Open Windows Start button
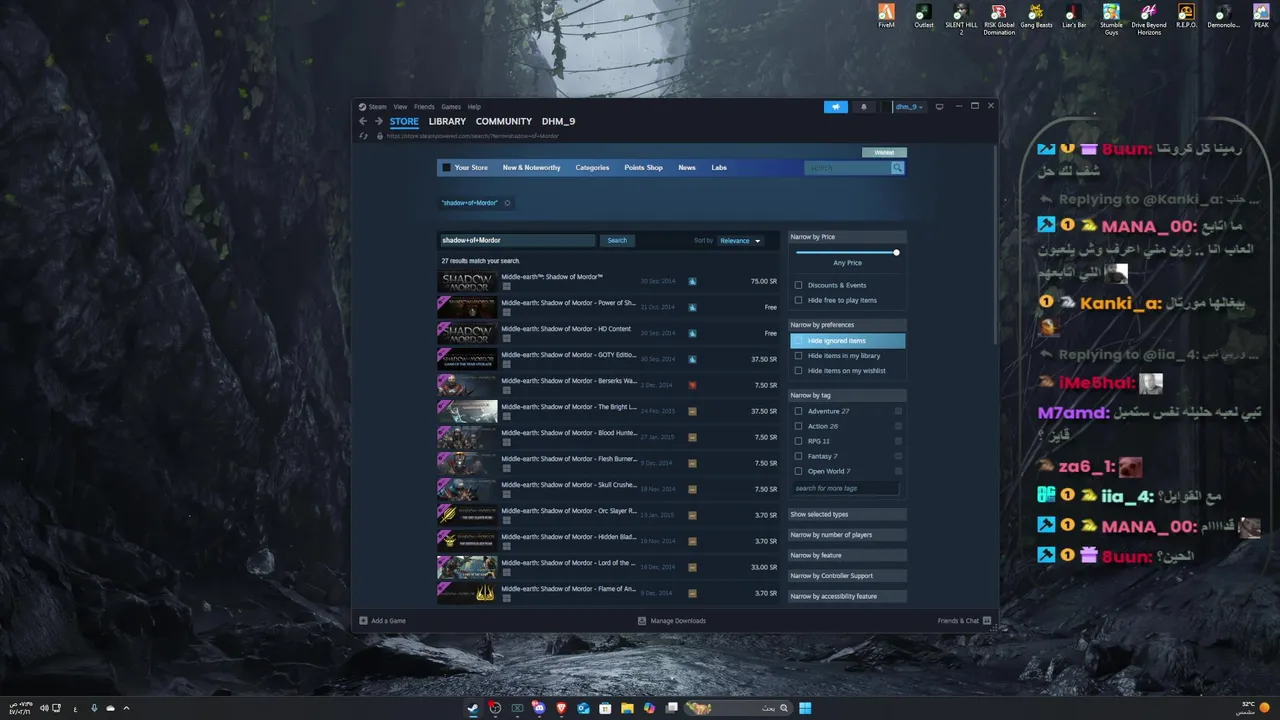 click(805, 708)
